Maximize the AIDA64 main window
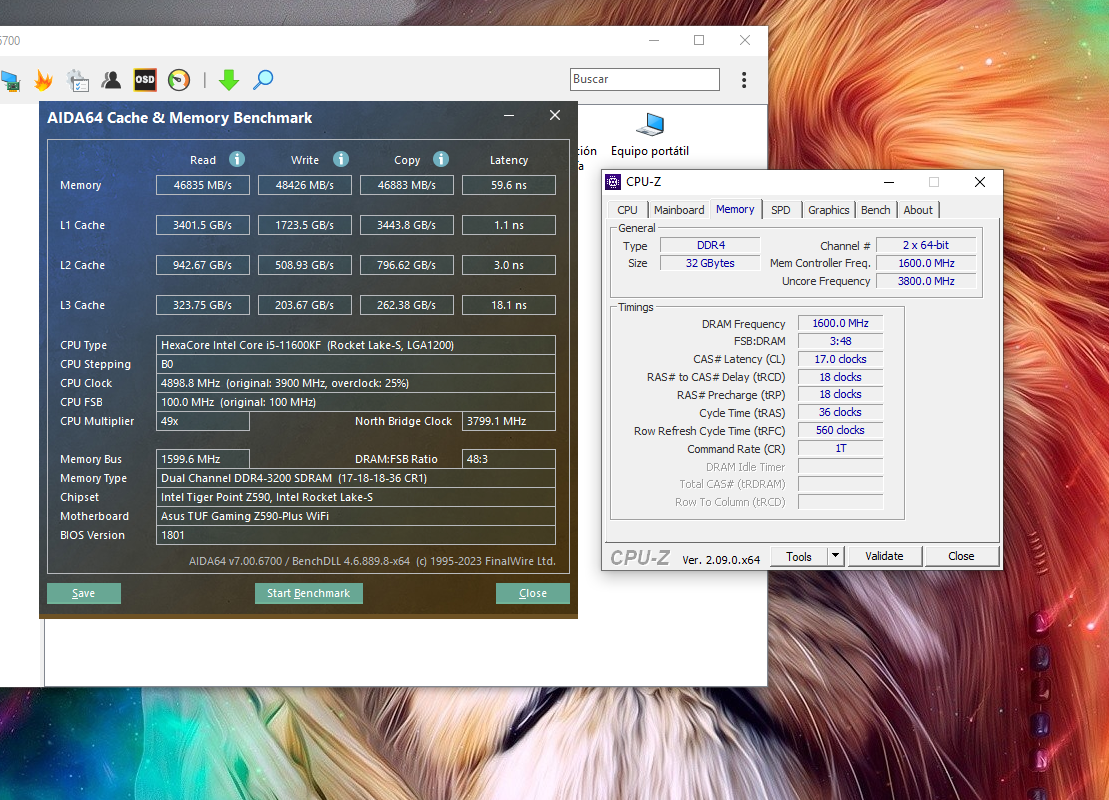This screenshot has width=1109, height=800. pos(699,40)
